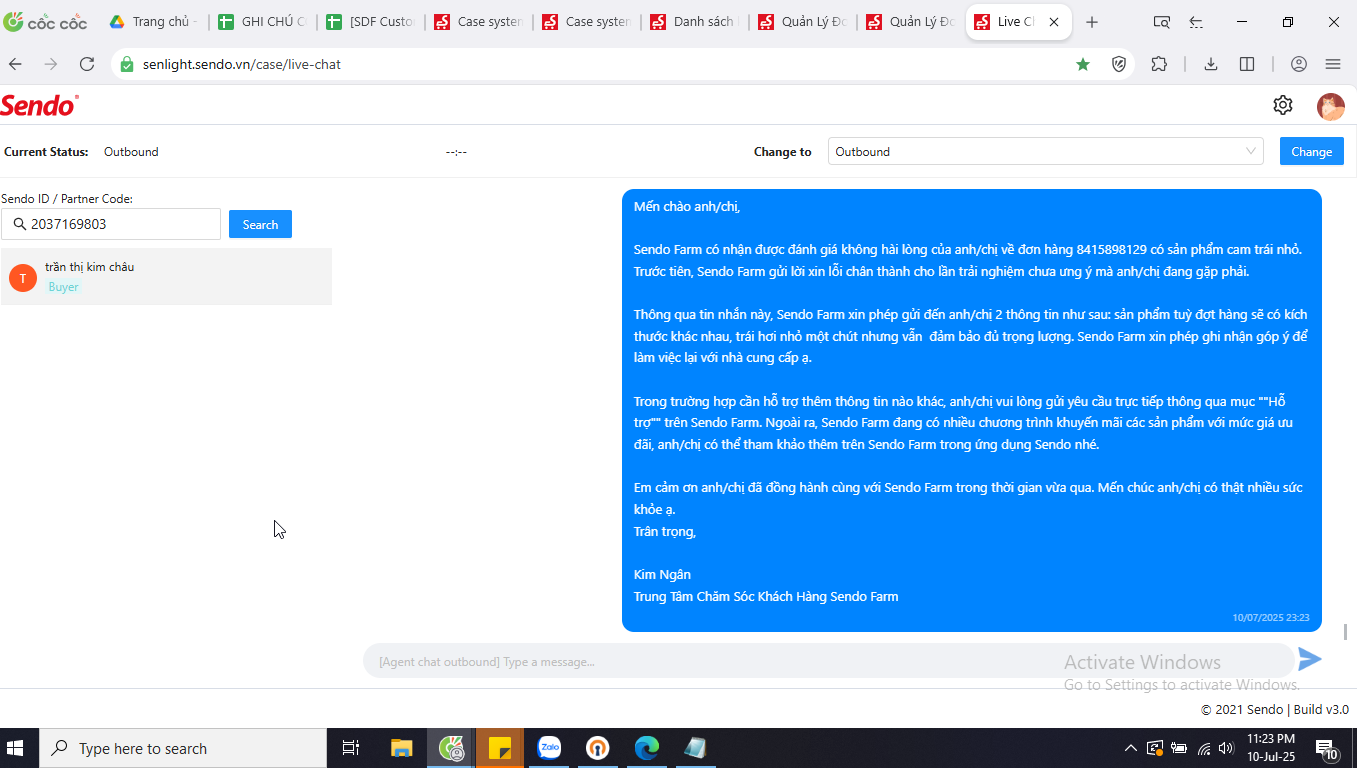Open the browser extensions puzzle icon
Screen dimensions: 1357x768
[1159, 64]
